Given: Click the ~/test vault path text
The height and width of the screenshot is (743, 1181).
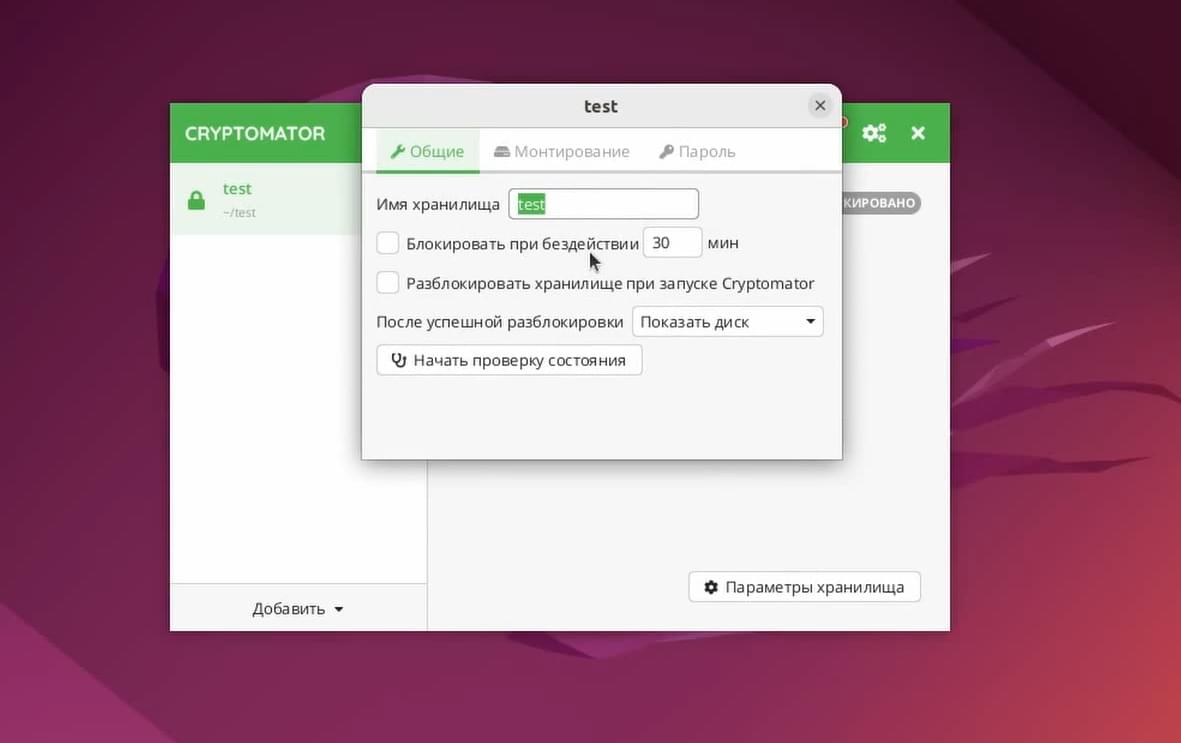Looking at the screenshot, I should click(x=240, y=213).
